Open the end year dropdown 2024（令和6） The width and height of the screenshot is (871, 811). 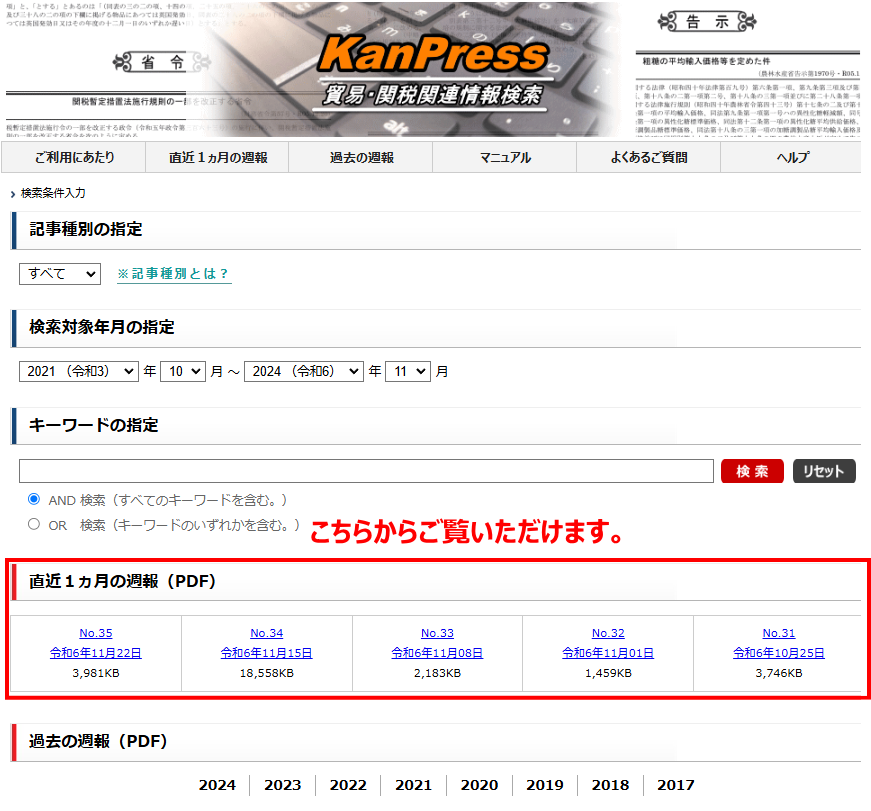pos(304,371)
